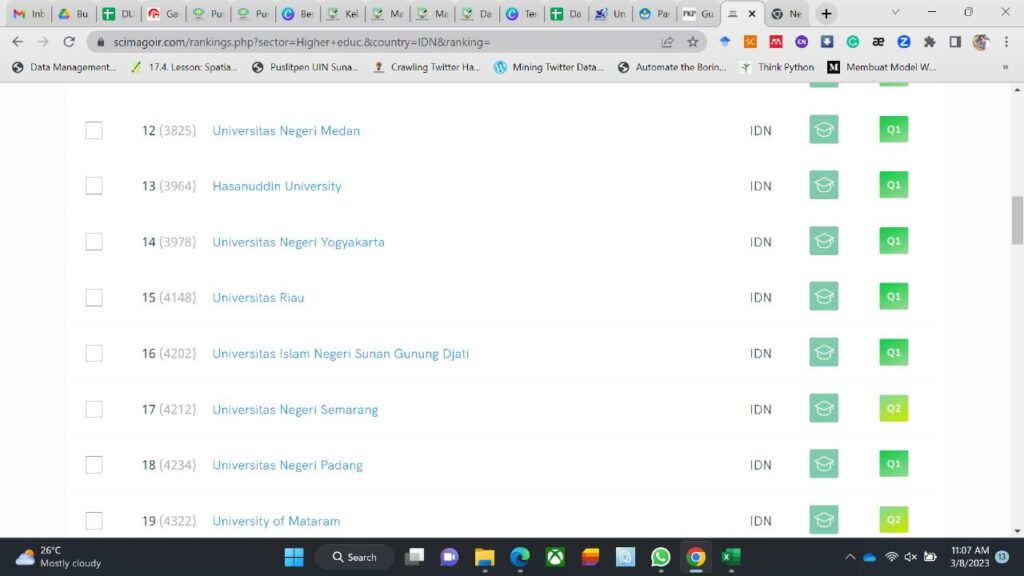Check the box for Universitas Negeri Medan
Viewport: 1024px width, 576px height.
(94, 130)
